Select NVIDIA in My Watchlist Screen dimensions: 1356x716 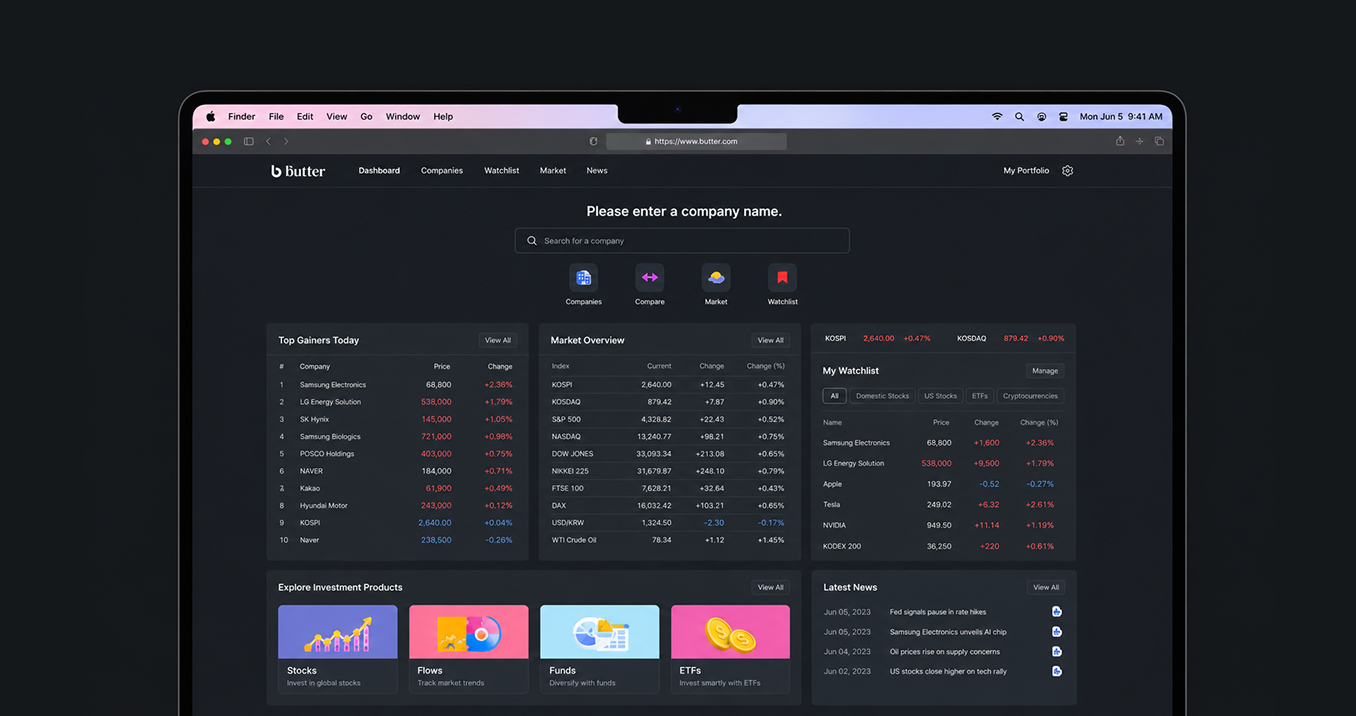943,525
